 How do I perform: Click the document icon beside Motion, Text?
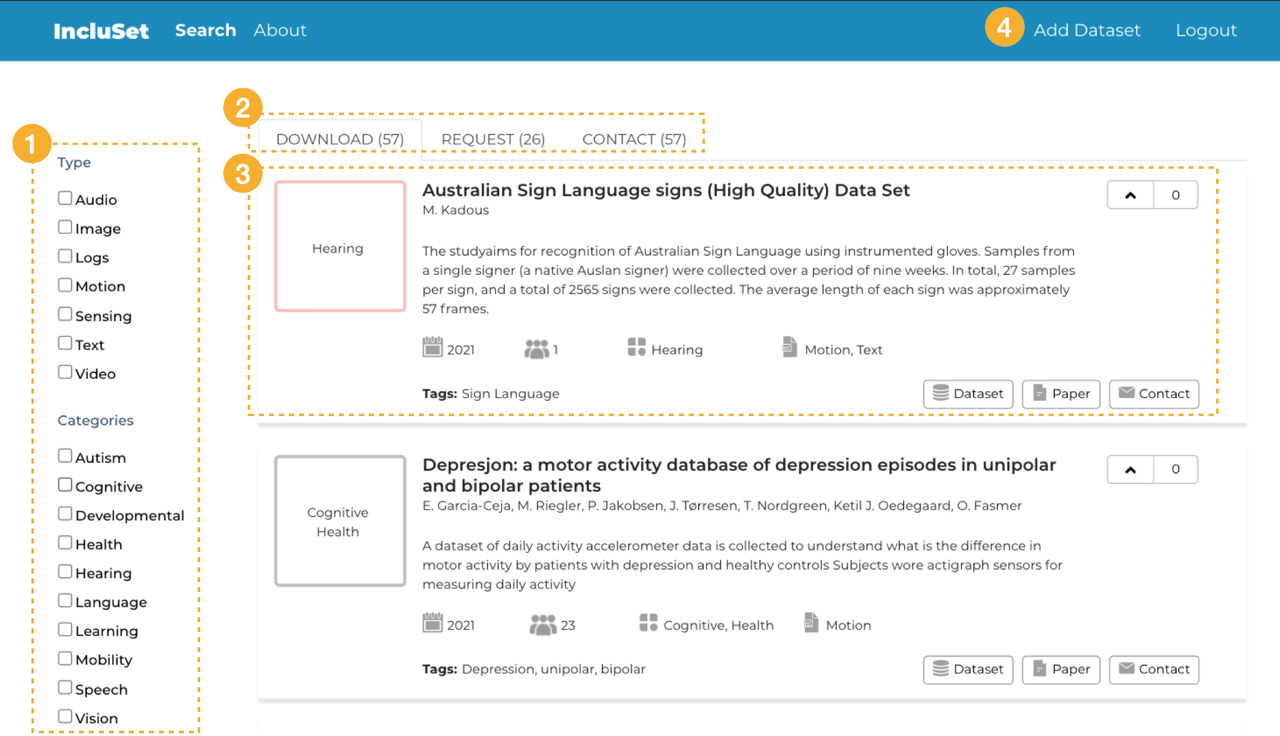790,348
